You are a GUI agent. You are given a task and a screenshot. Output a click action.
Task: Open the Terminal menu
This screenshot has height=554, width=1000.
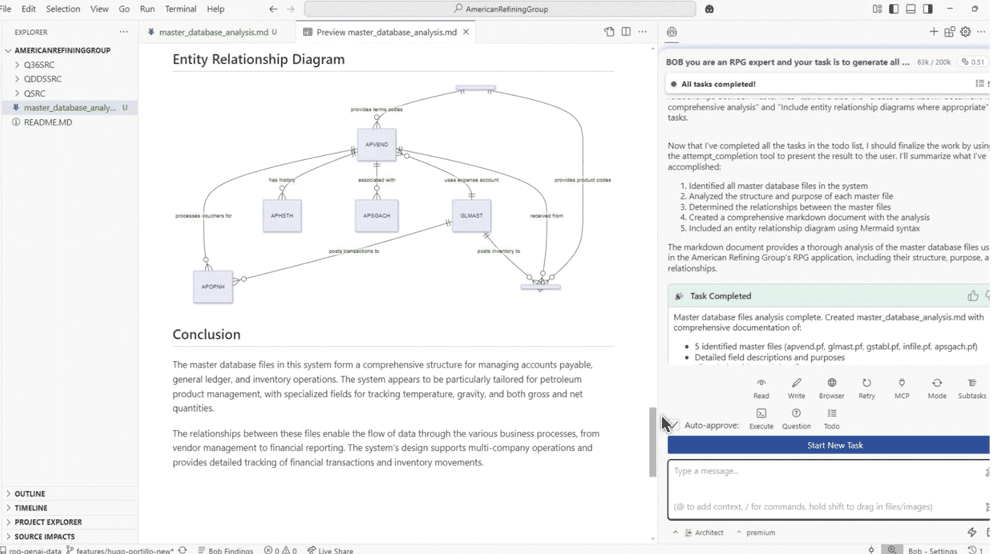pyautogui.click(x=180, y=9)
